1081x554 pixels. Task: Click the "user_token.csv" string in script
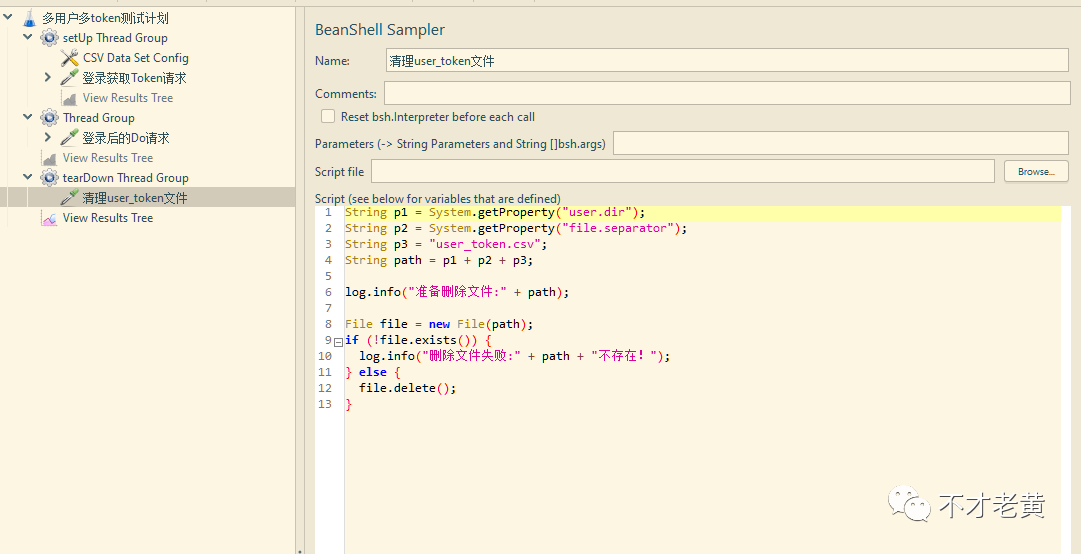click(487, 244)
